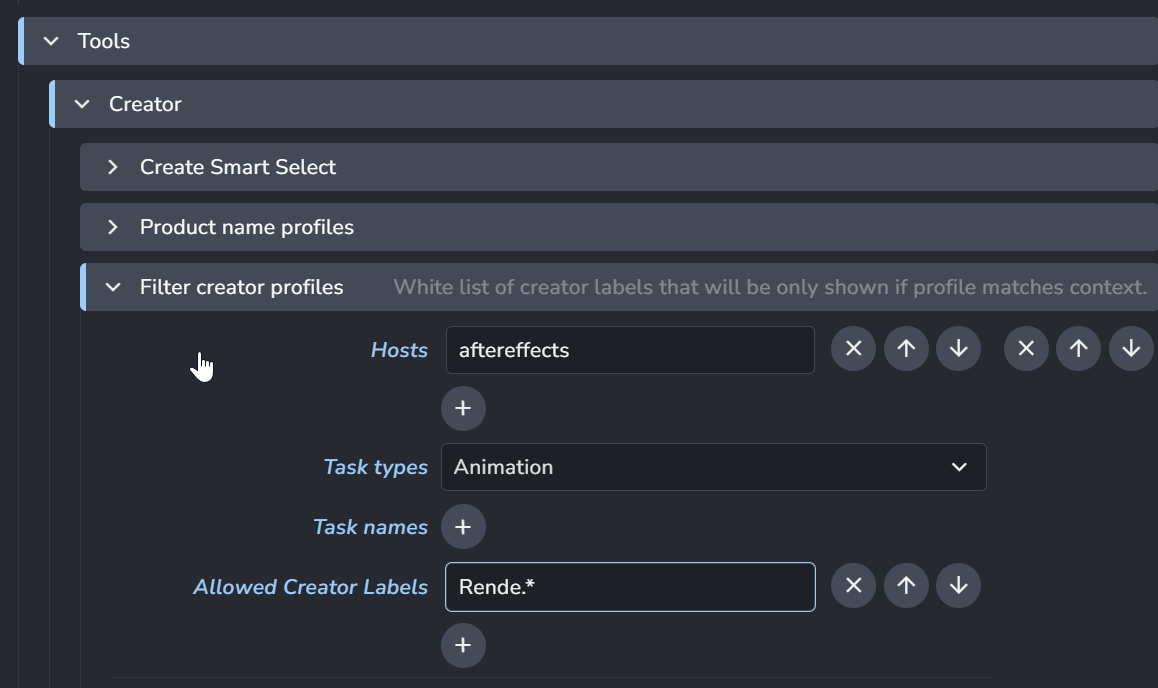The height and width of the screenshot is (688, 1158).
Task: Click the far-right up arrow in Hosts row
Action: (1078, 349)
